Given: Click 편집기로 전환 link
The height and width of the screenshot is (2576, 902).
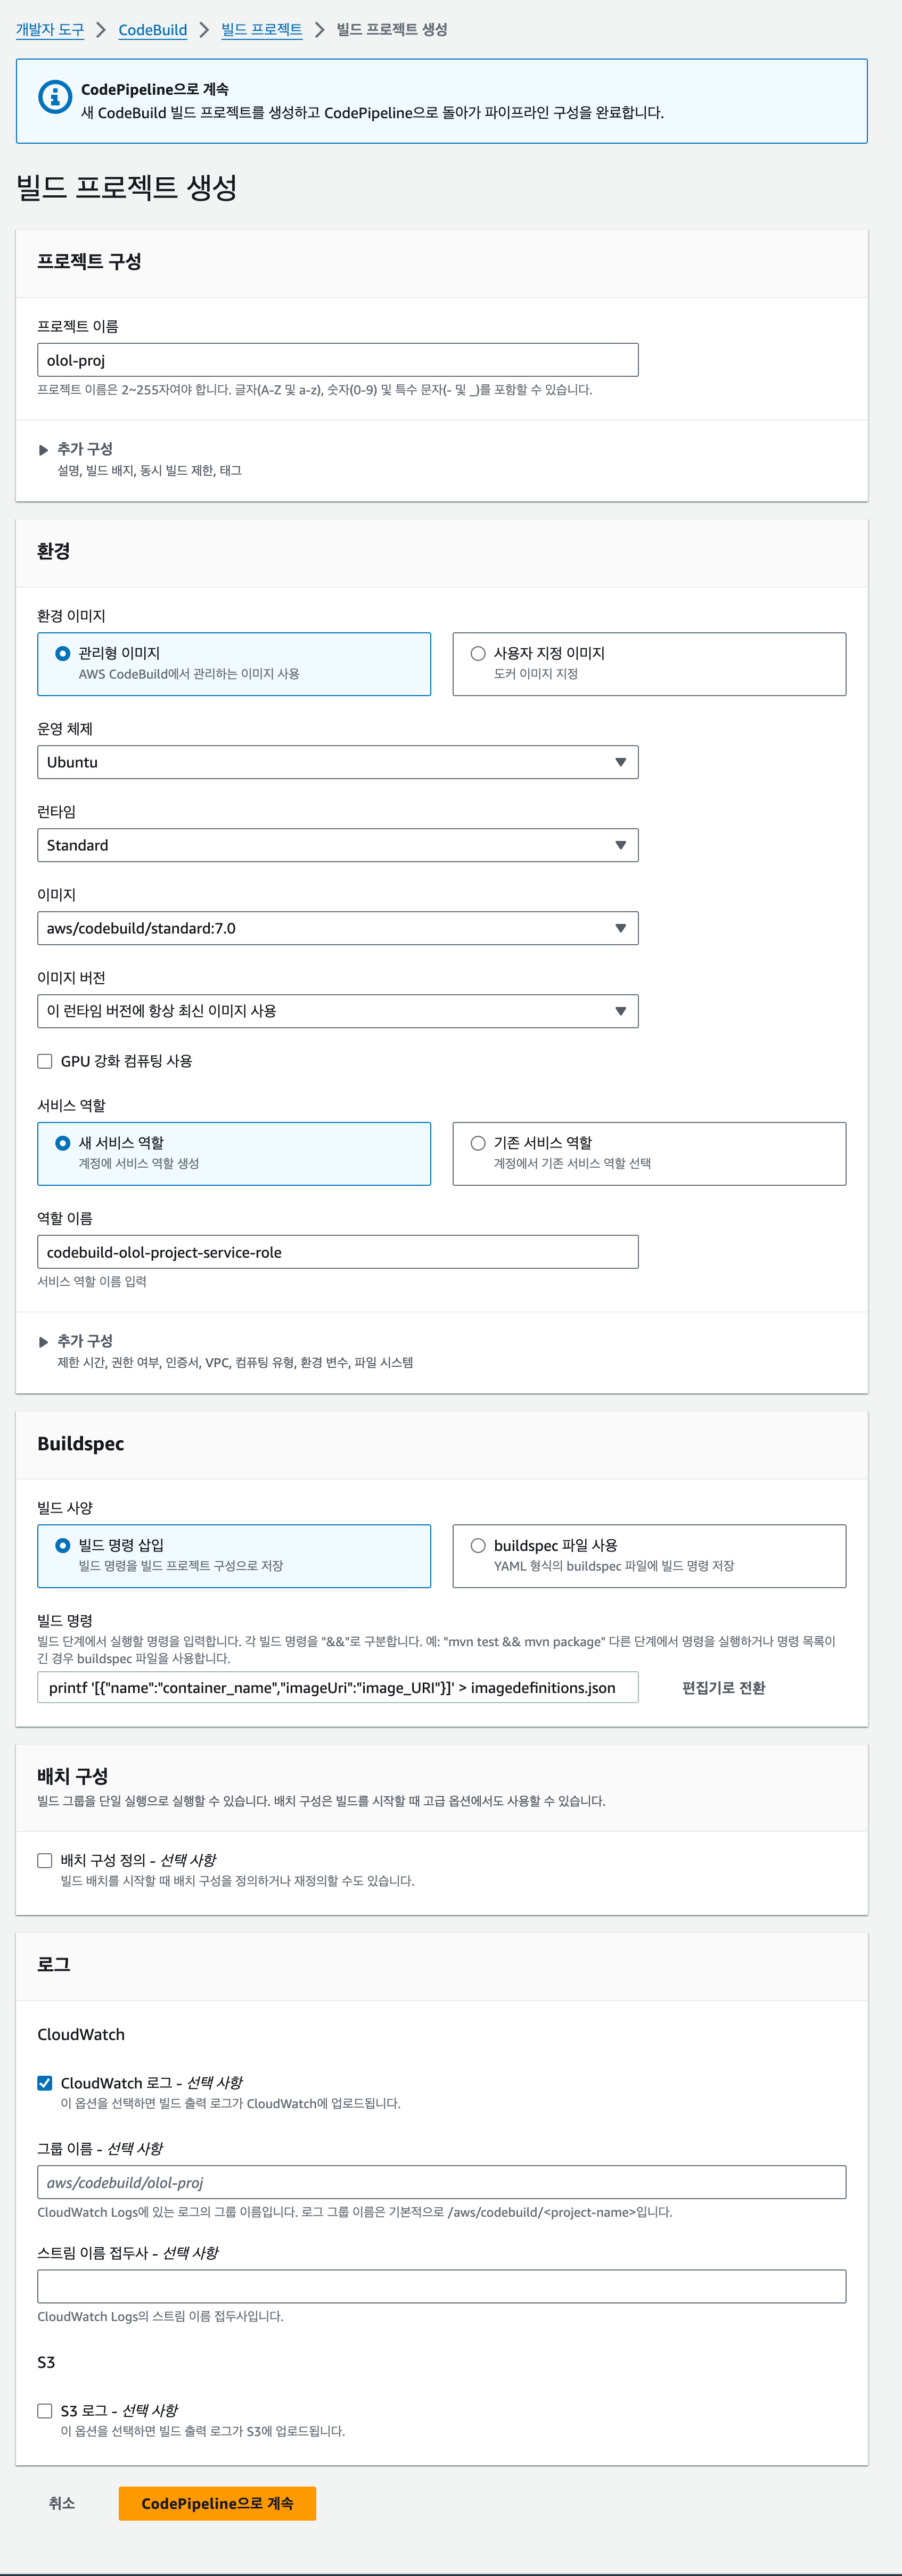Looking at the screenshot, I should pyautogui.click(x=724, y=1688).
